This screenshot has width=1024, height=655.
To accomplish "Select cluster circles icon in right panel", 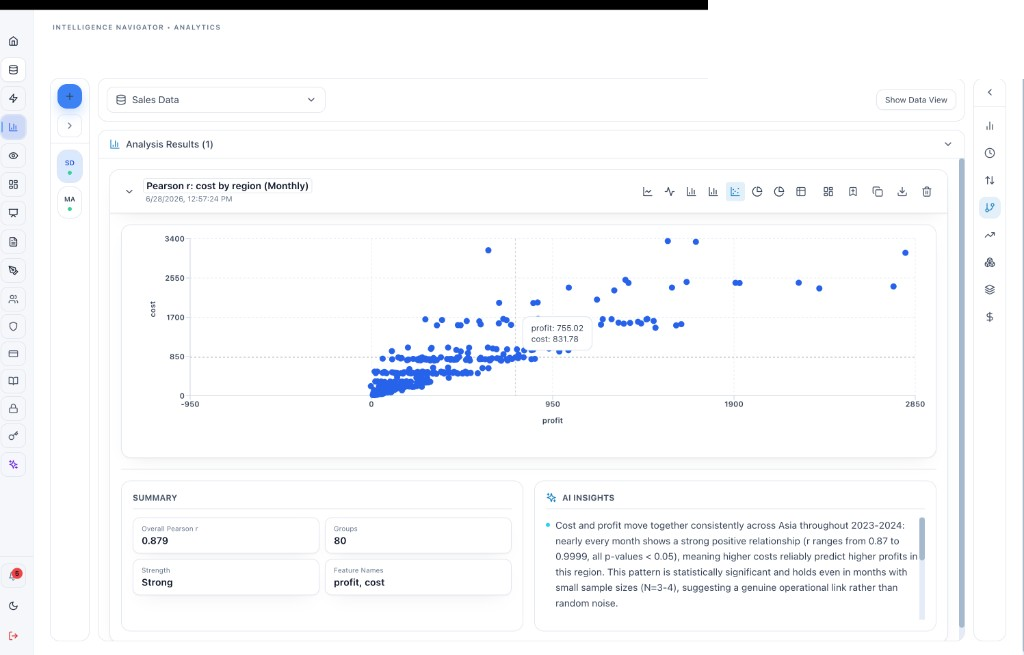I will tap(989, 263).
